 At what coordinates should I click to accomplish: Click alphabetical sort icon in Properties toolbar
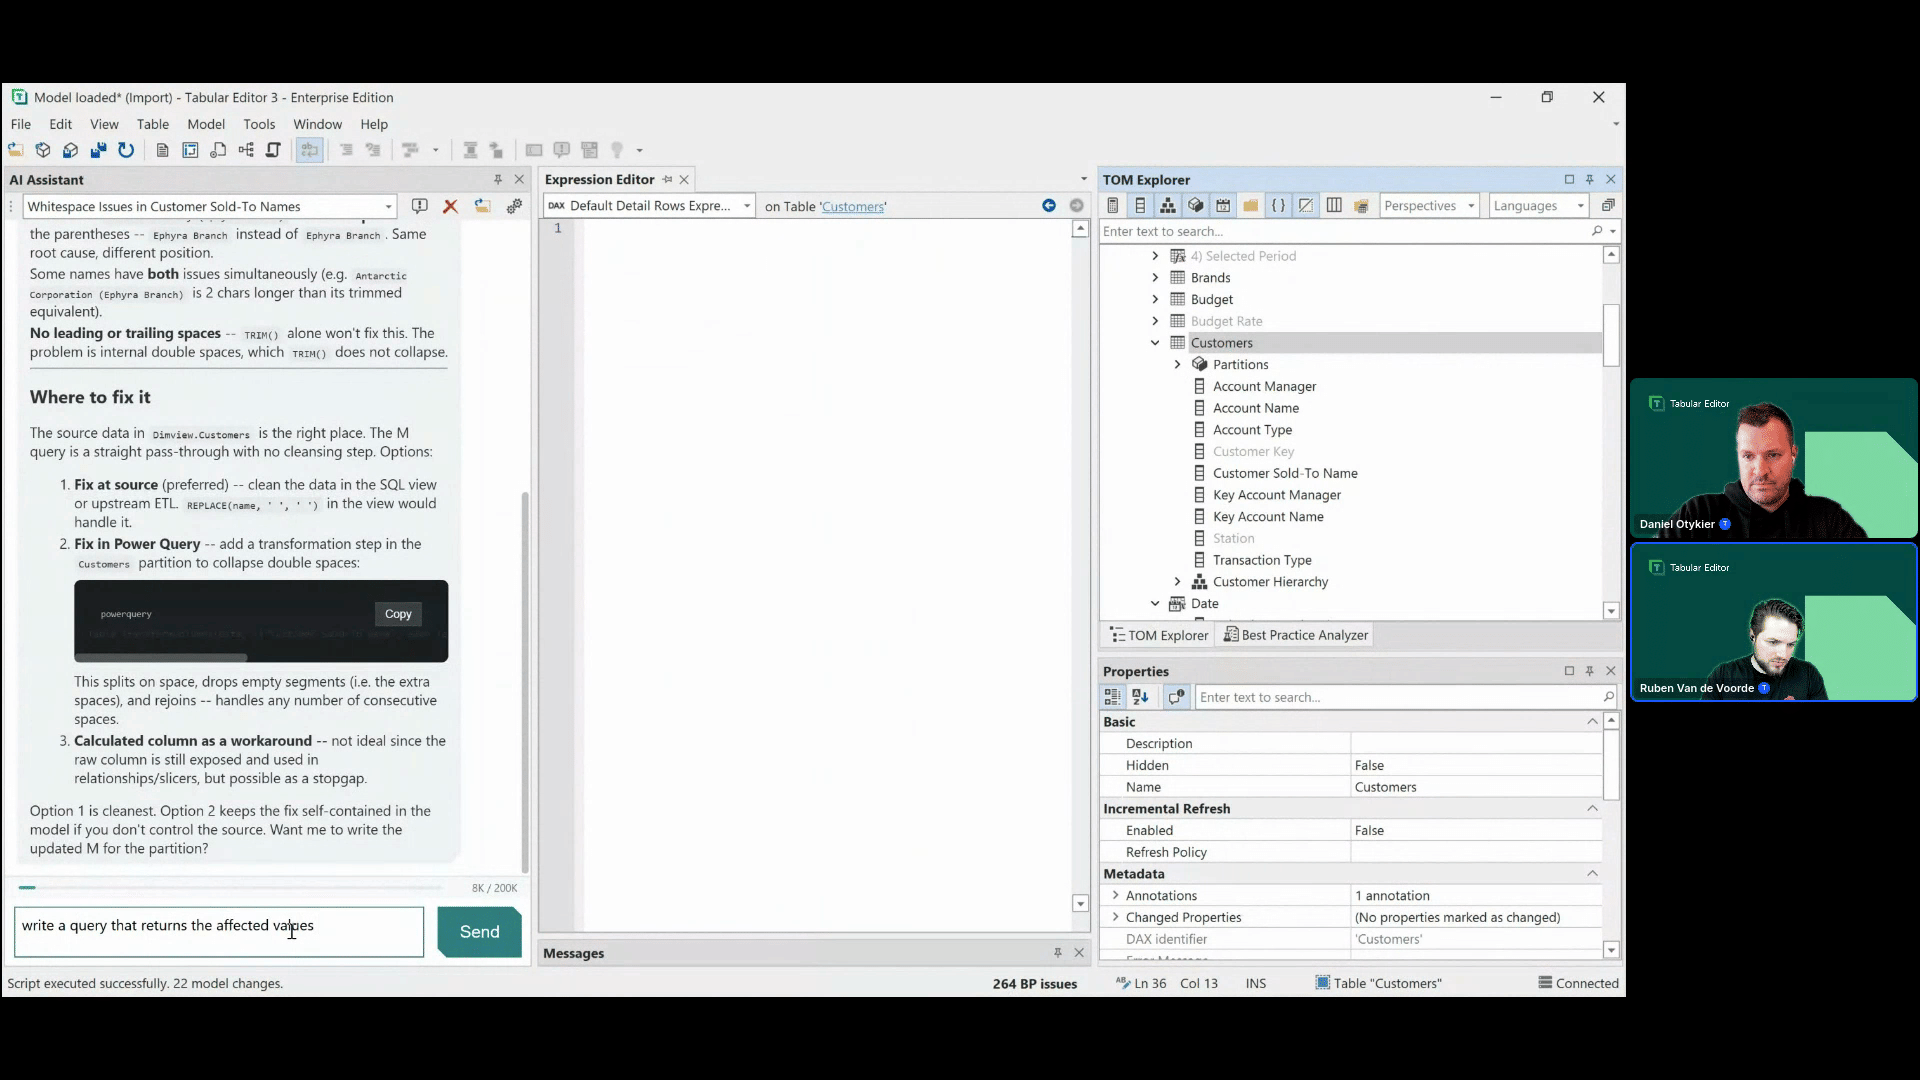click(1140, 697)
